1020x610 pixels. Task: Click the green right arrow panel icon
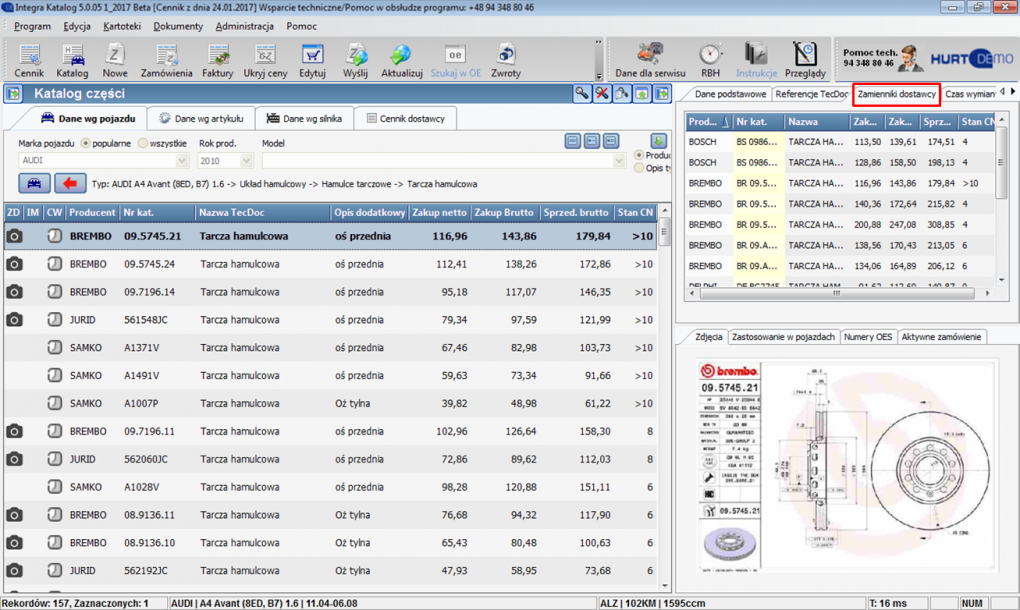pyautogui.click(x=662, y=94)
